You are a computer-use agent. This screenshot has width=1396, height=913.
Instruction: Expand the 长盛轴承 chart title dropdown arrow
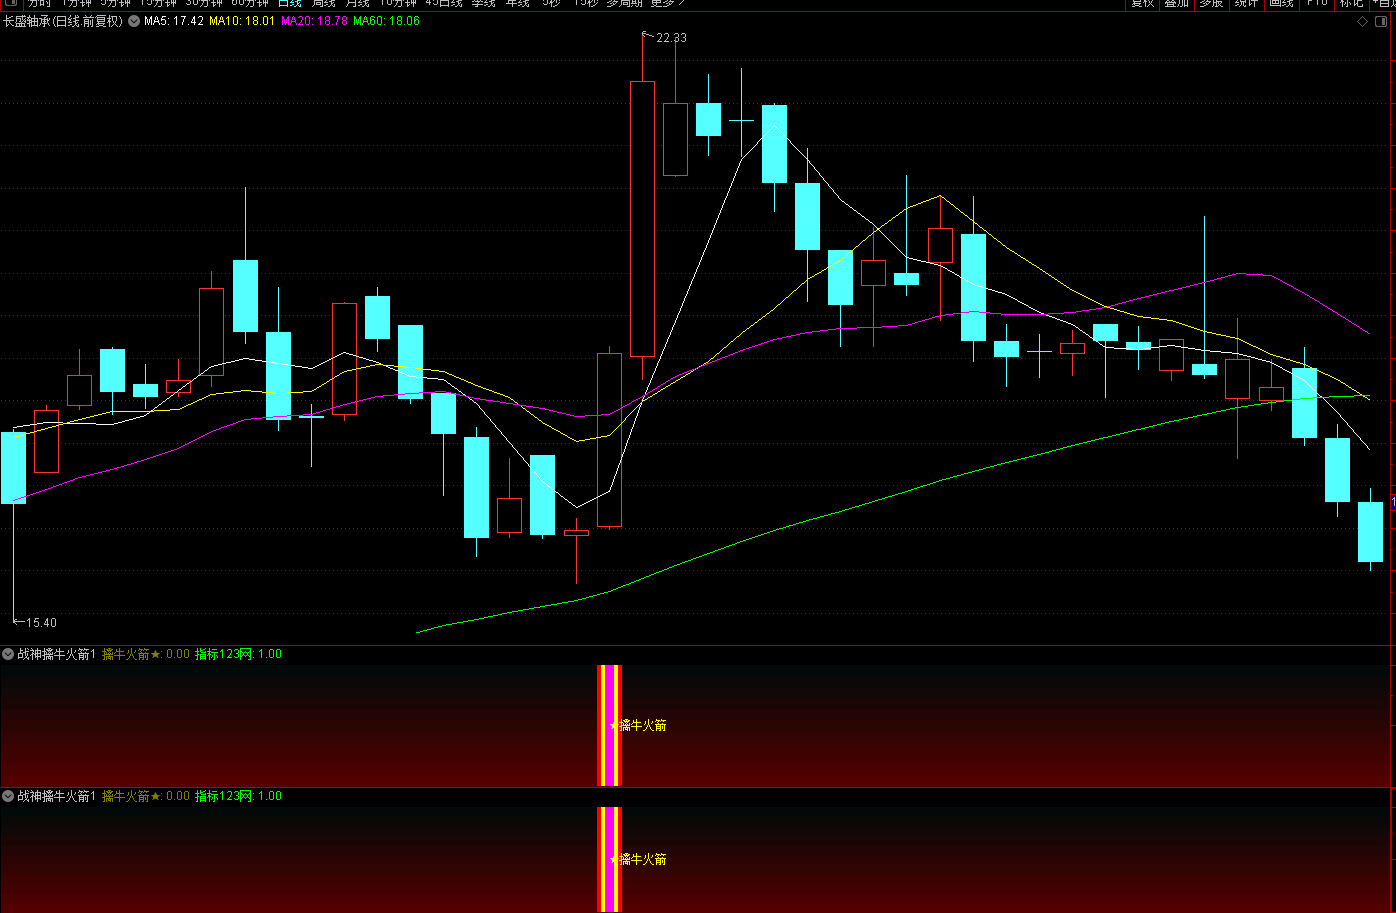point(134,21)
